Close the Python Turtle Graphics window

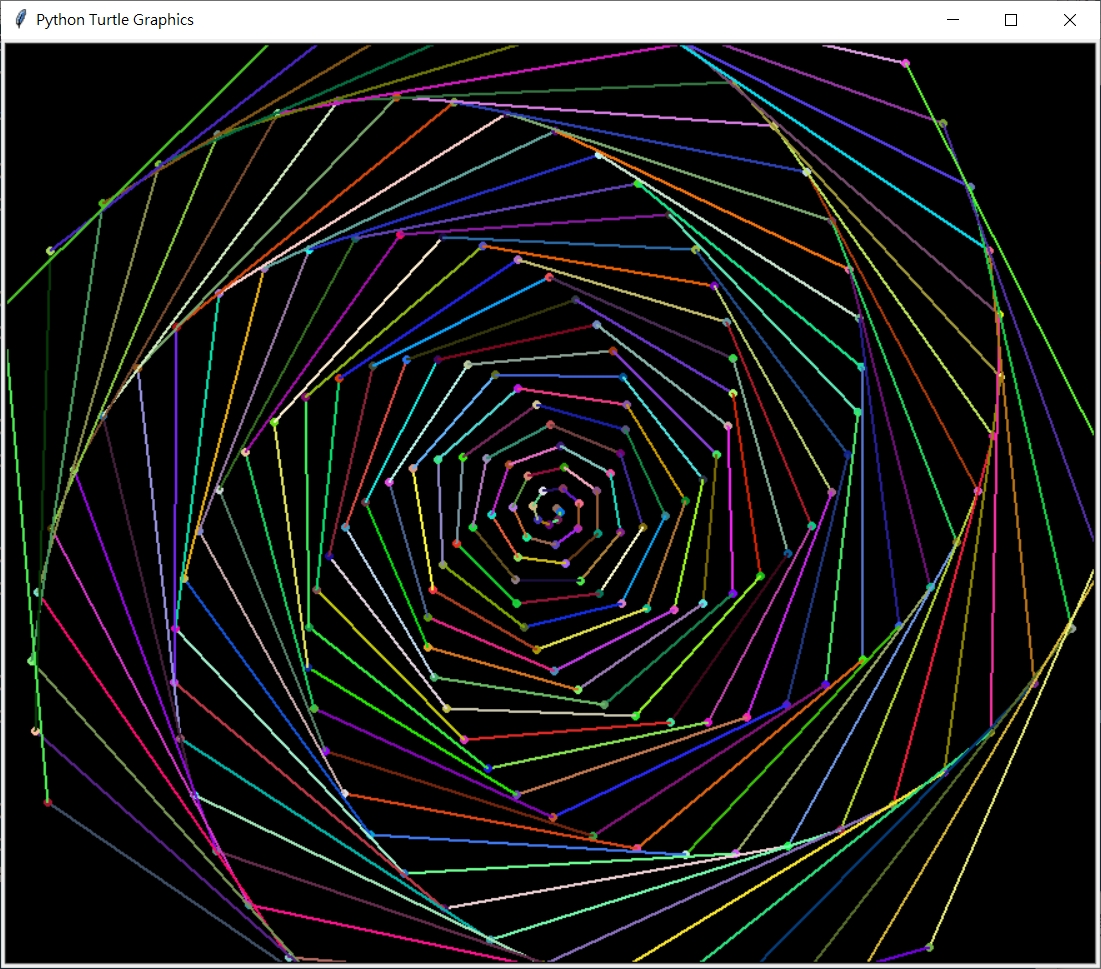[1068, 19]
